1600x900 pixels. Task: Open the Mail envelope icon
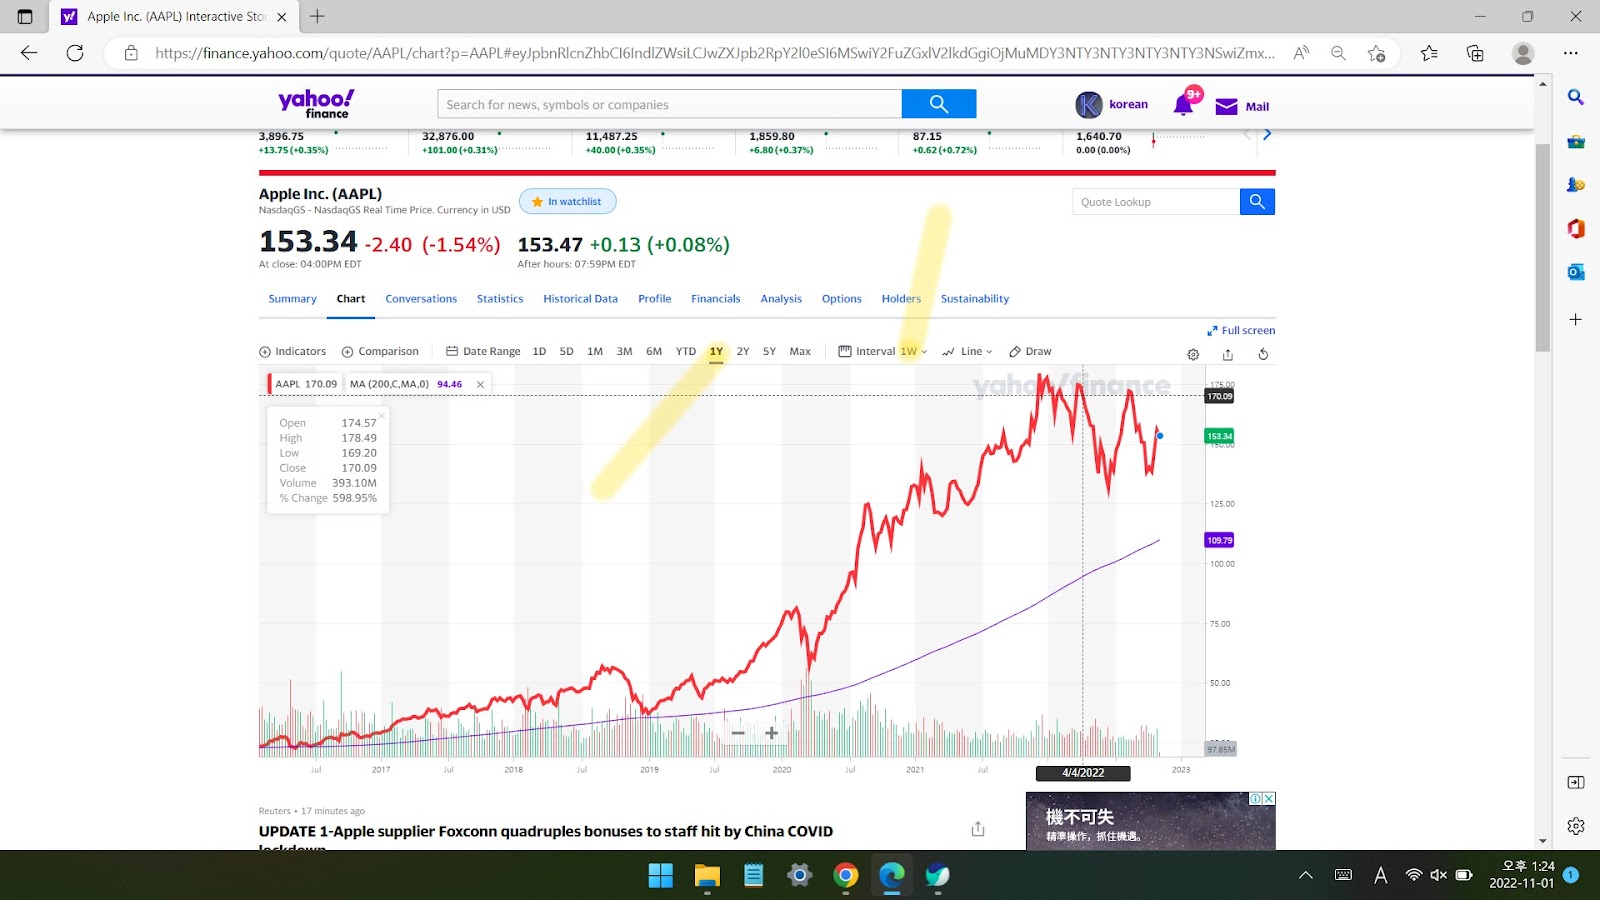pos(1226,107)
